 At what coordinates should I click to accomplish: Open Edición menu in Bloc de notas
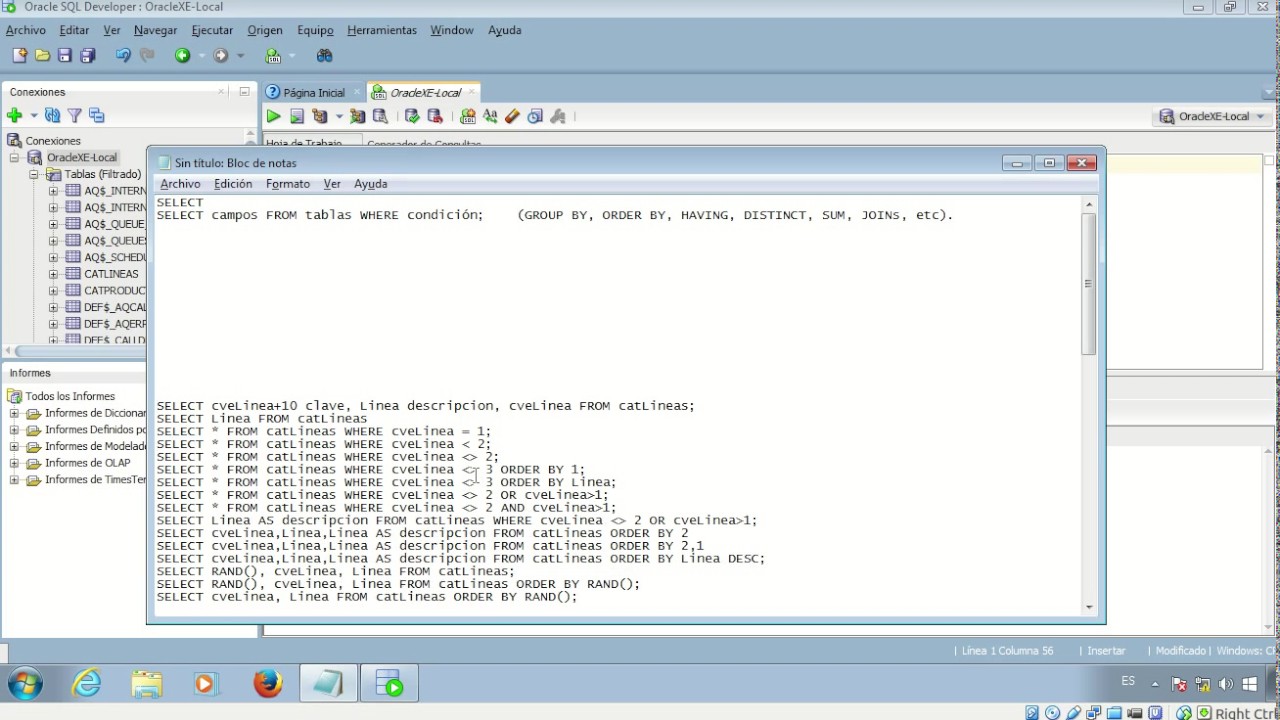click(233, 184)
